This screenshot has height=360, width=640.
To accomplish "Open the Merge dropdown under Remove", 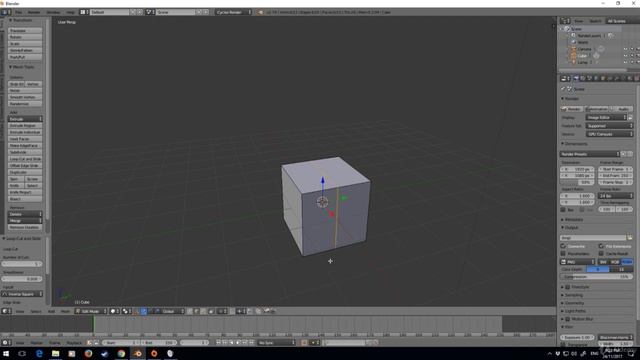I will pos(25,221).
